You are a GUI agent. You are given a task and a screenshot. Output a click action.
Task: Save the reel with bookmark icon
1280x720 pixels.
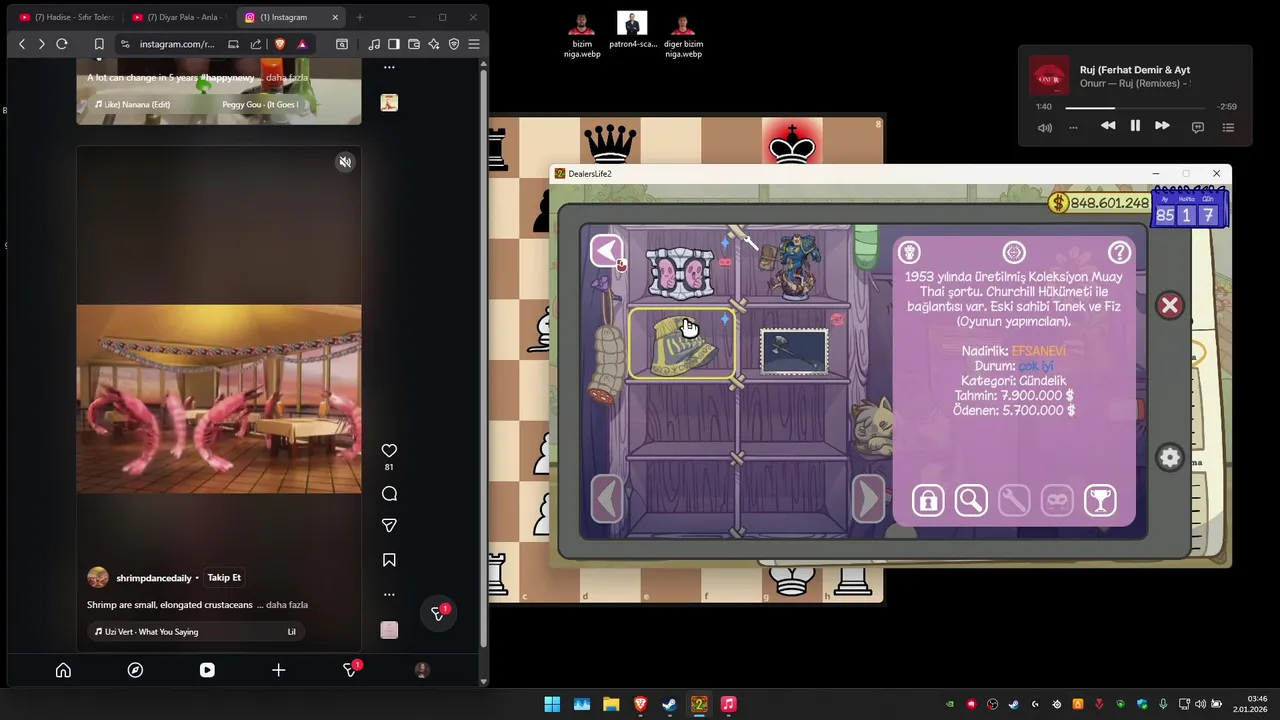(x=389, y=560)
